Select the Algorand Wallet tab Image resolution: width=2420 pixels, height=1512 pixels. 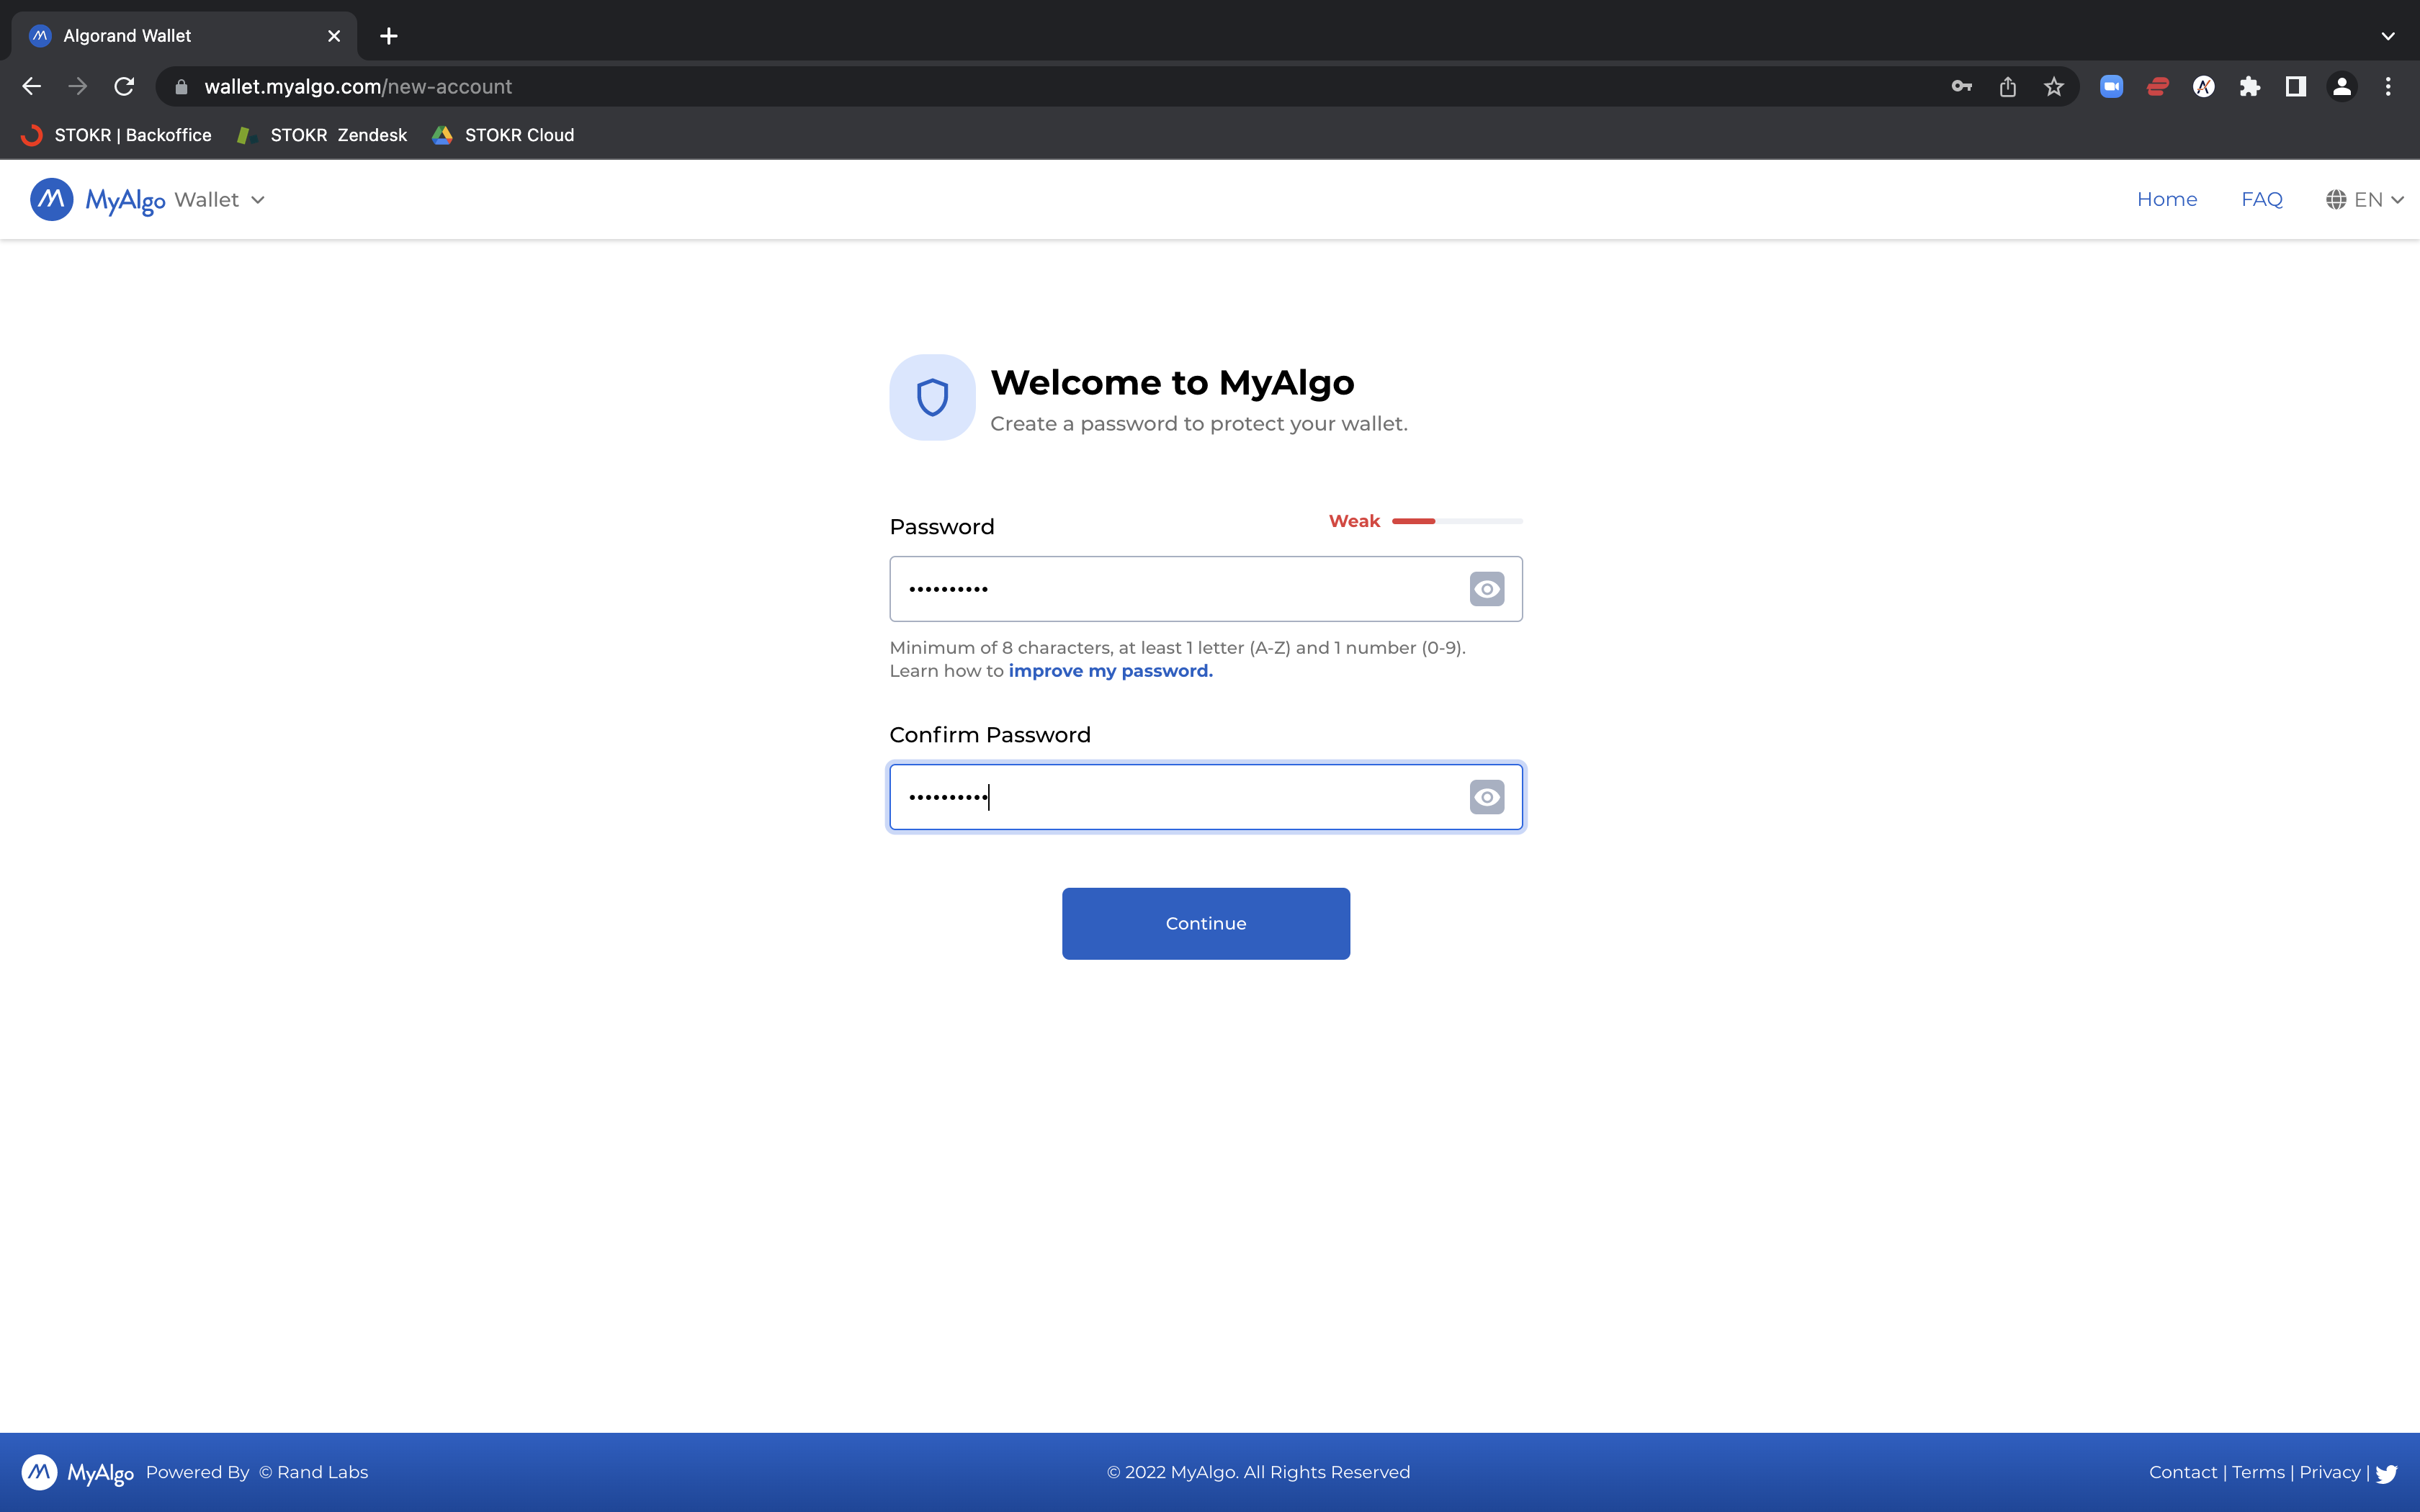tap(183, 36)
